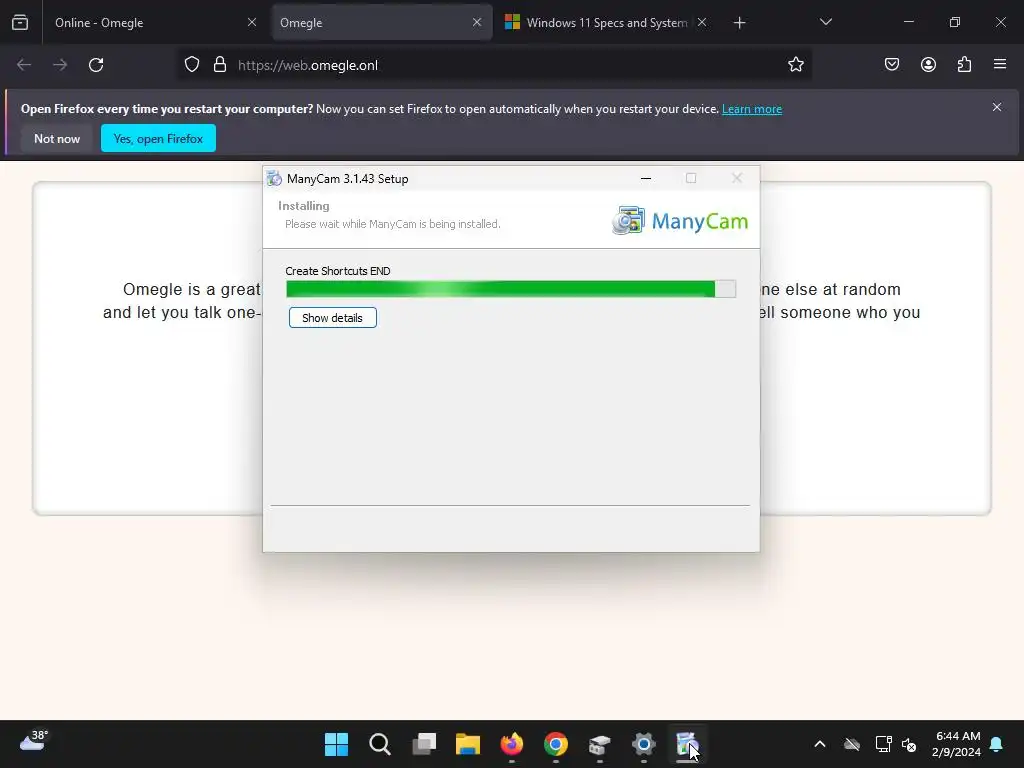View site security padlock info

(220, 65)
